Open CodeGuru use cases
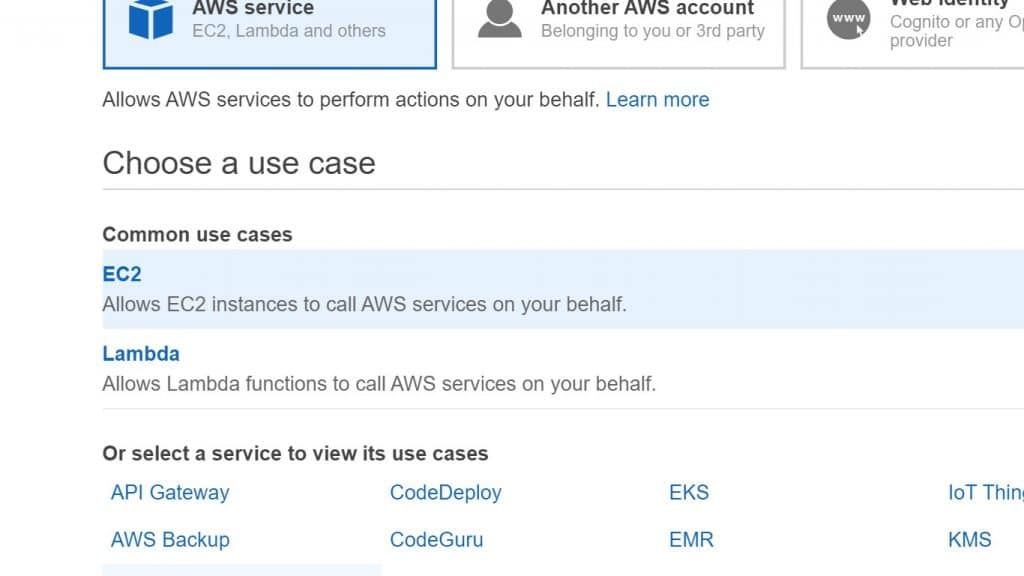Image resolution: width=1024 pixels, height=576 pixels. (436, 539)
